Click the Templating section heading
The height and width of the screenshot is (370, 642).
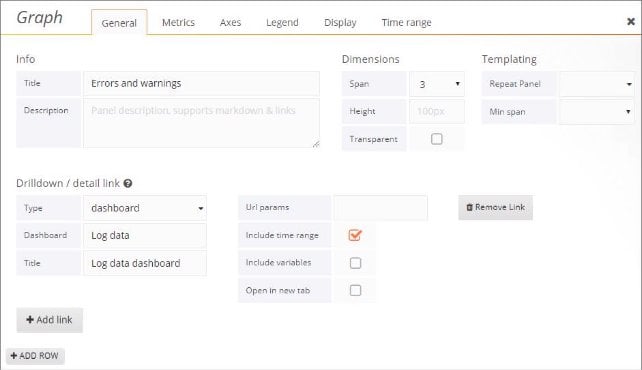tap(509, 59)
